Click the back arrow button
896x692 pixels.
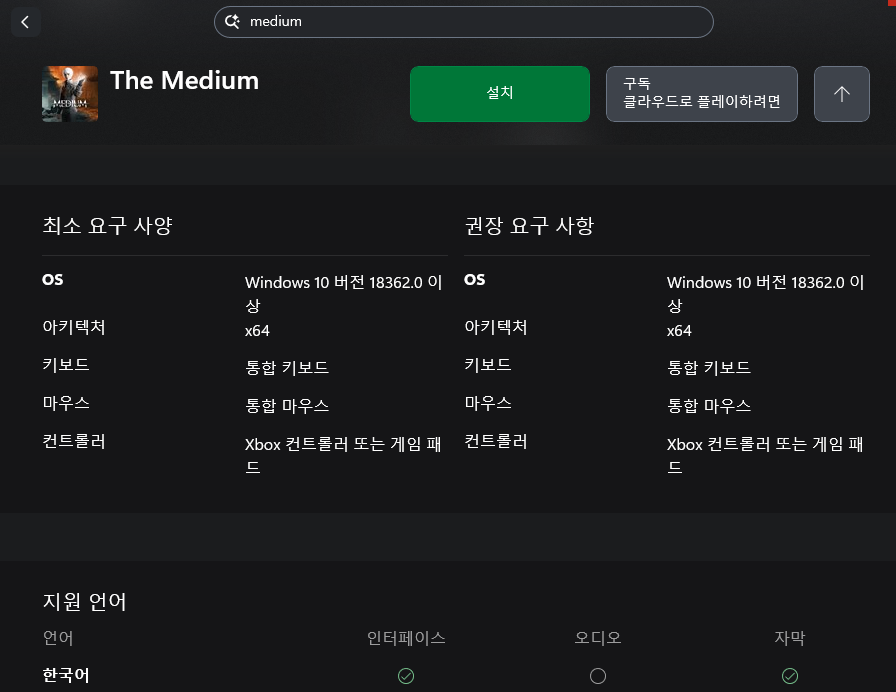(x=25, y=22)
